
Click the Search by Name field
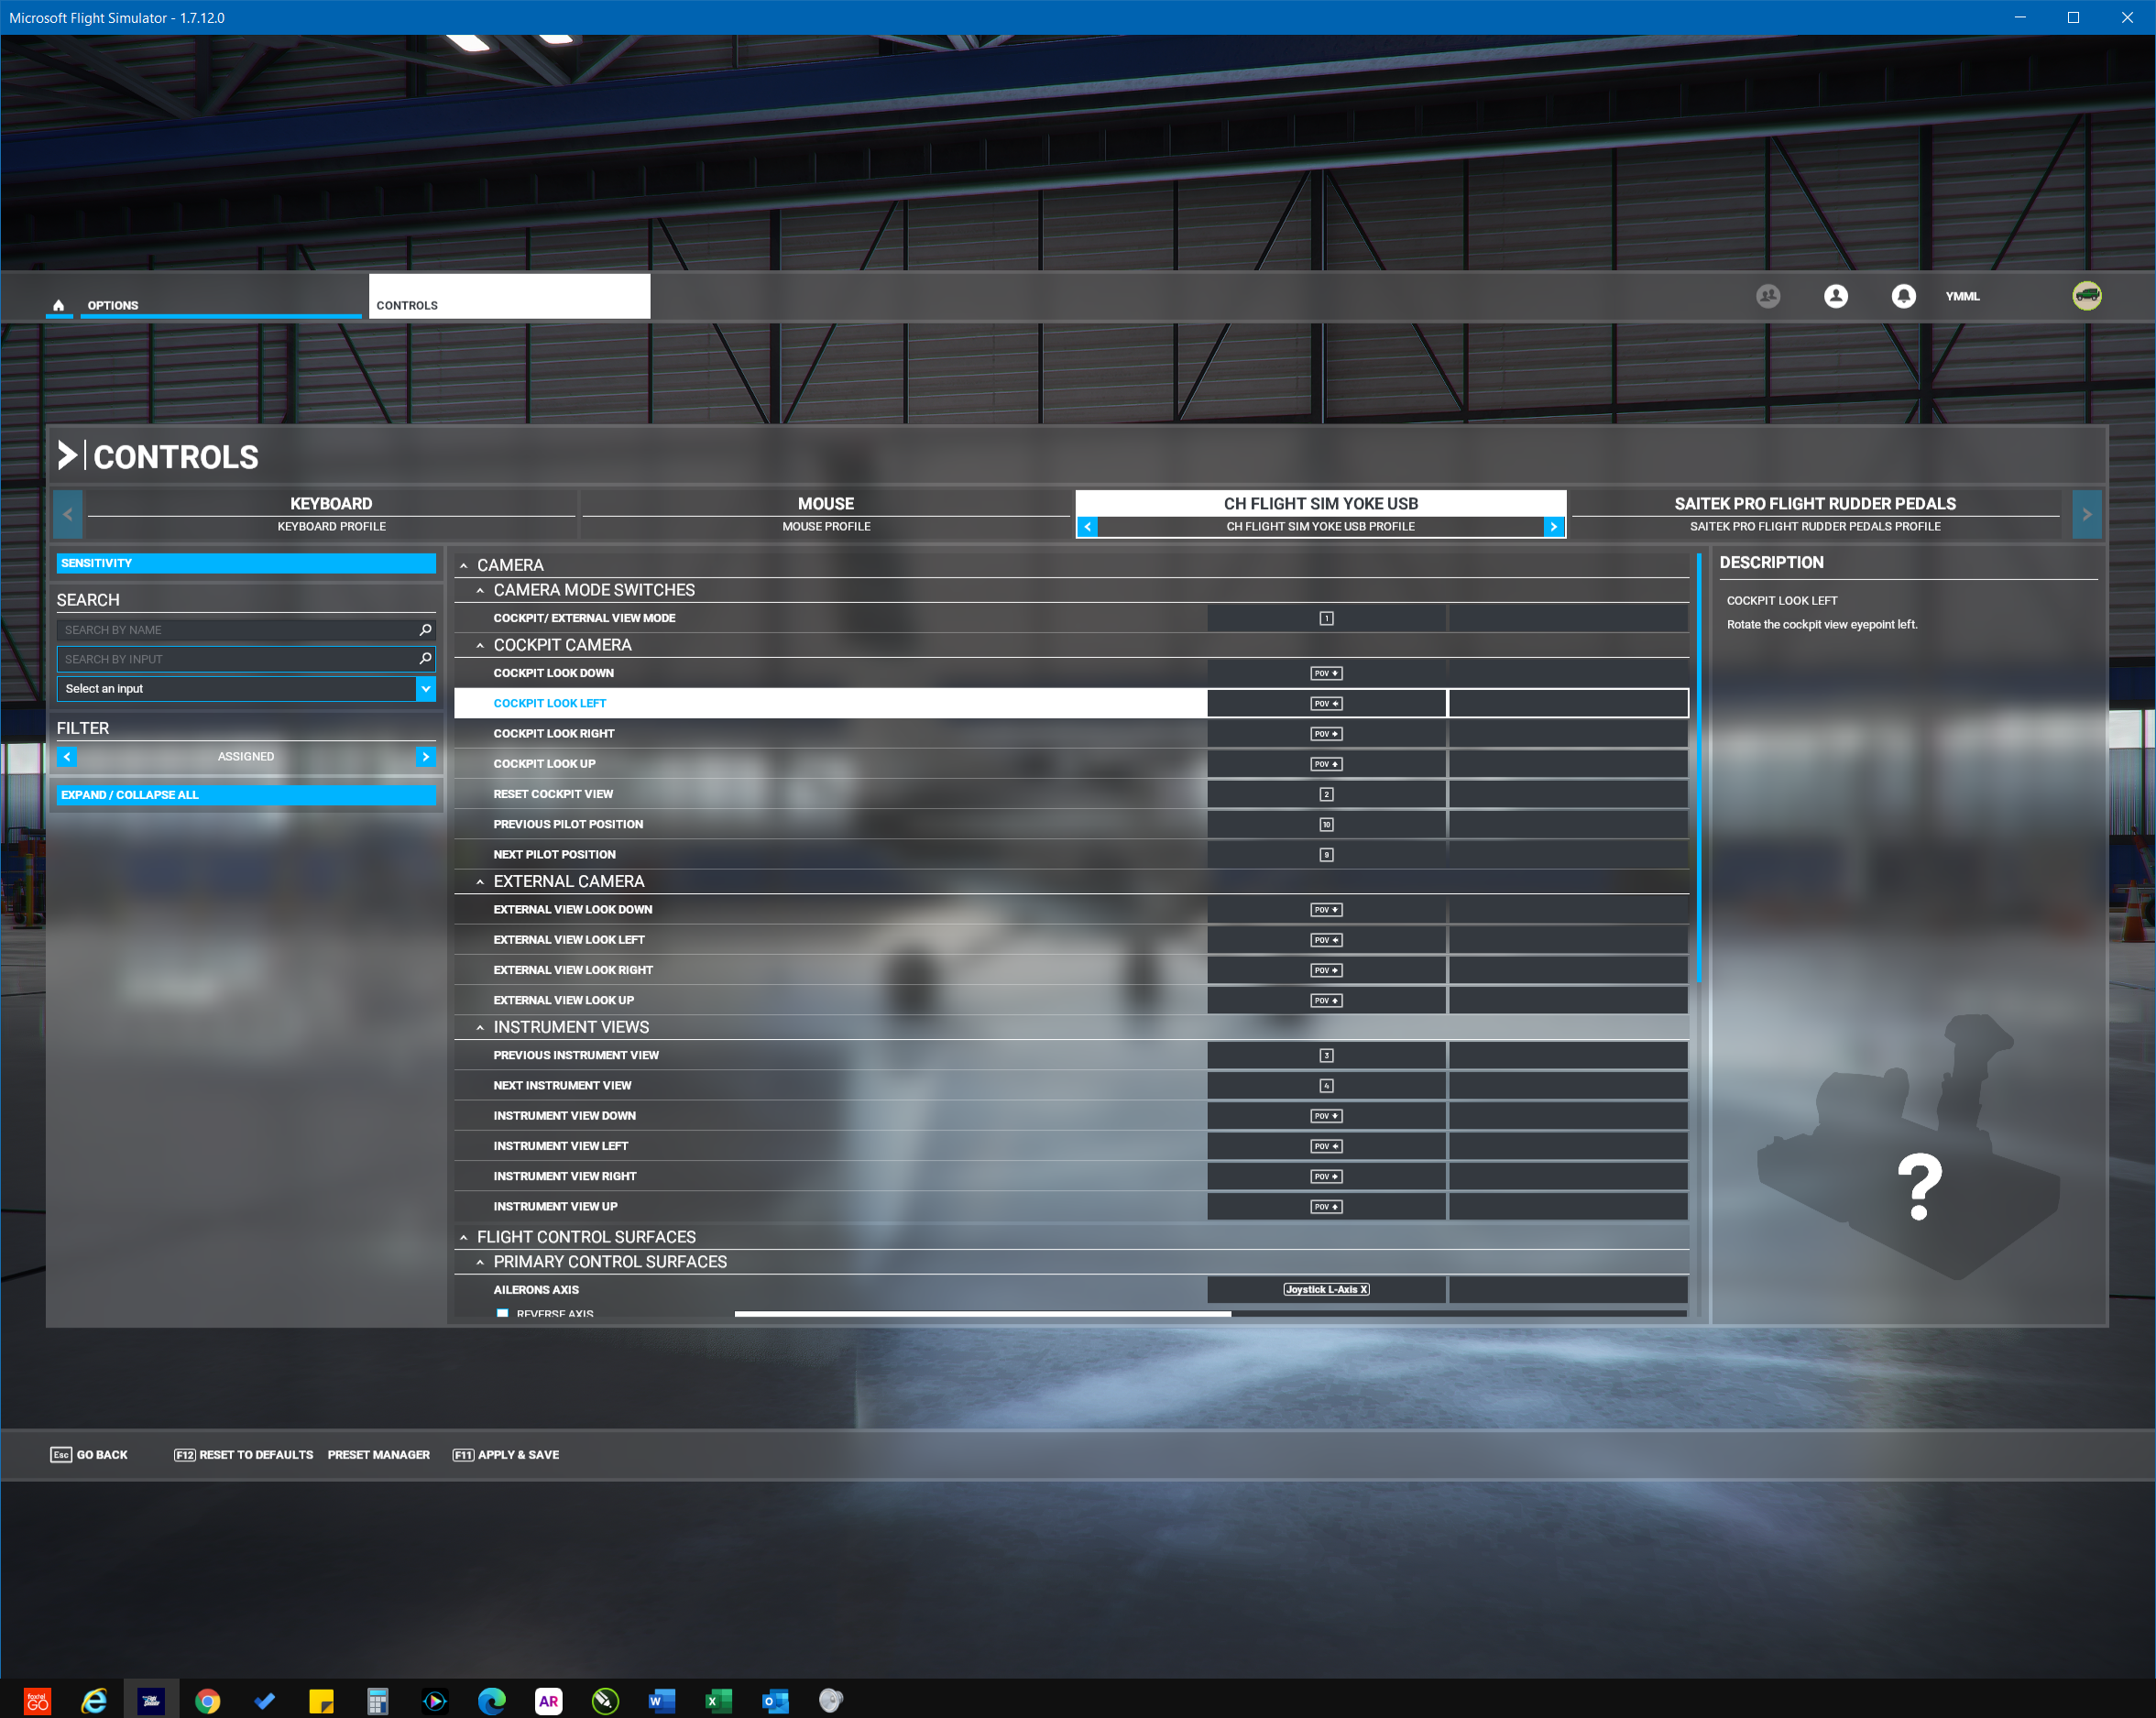click(x=246, y=630)
